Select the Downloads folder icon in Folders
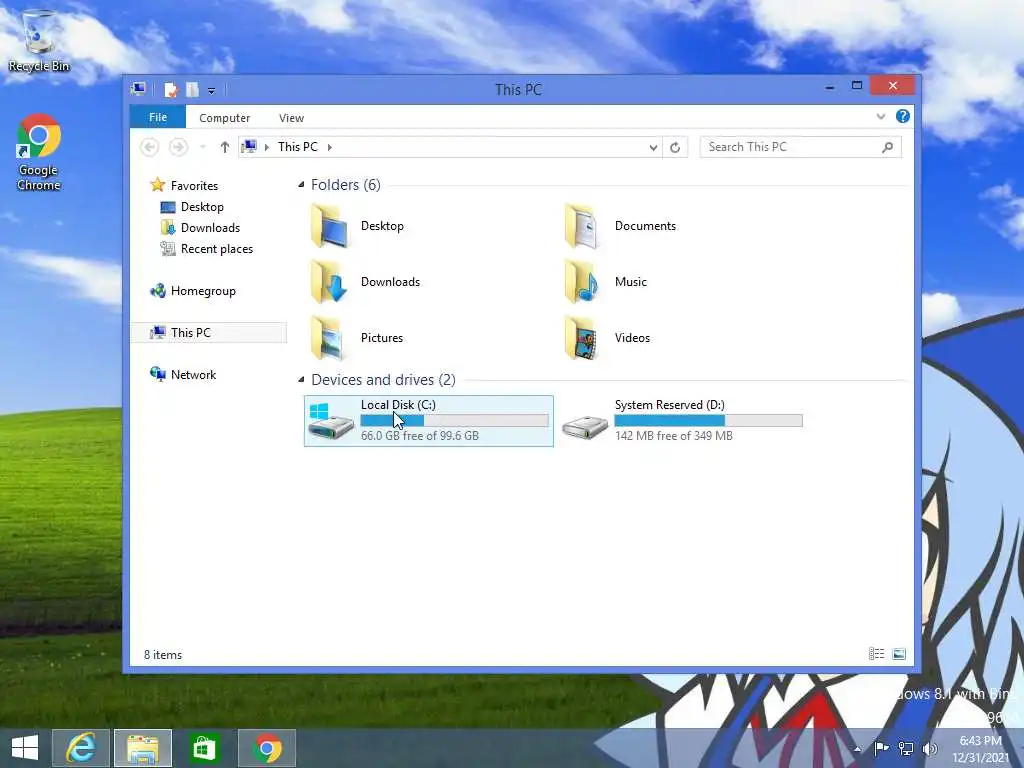The image size is (1024, 768). pyautogui.click(x=329, y=282)
